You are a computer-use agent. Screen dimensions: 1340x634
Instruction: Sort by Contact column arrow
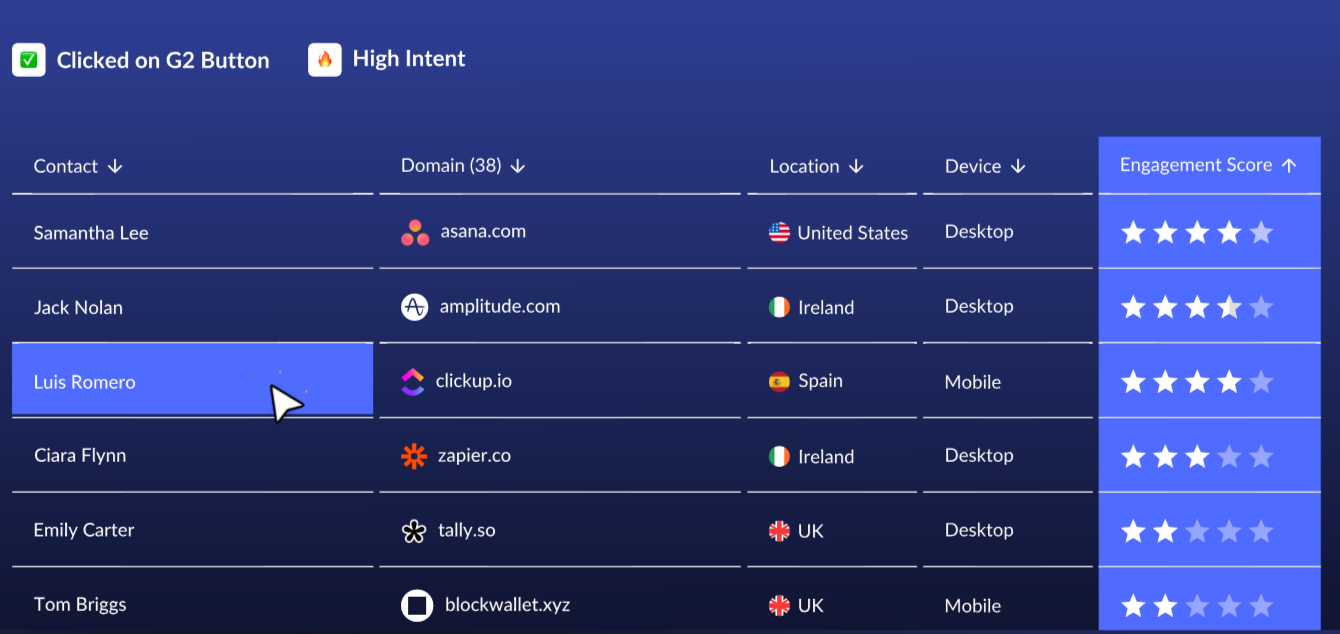(115, 166)
